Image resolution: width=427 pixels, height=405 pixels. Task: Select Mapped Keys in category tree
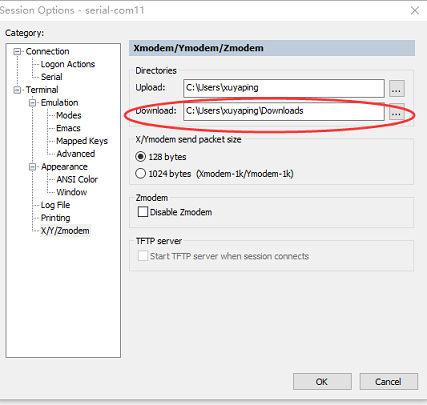pos(82,141)
